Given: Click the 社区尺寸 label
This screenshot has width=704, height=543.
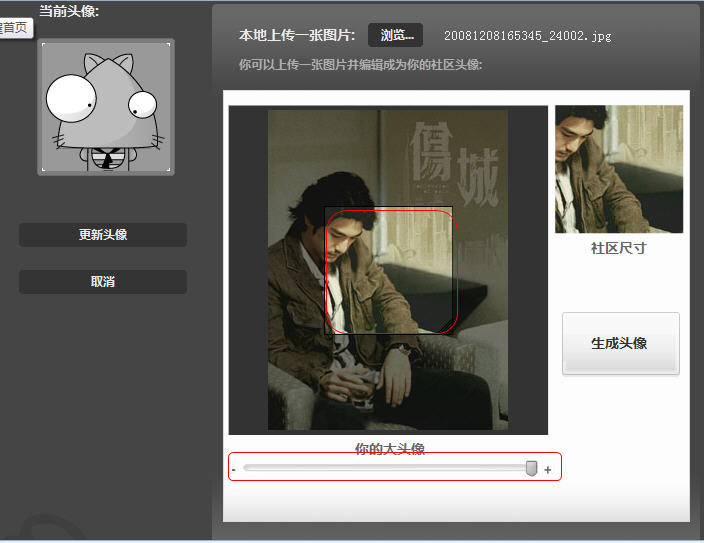Looking at the screenshot, I should click(619, 248).
